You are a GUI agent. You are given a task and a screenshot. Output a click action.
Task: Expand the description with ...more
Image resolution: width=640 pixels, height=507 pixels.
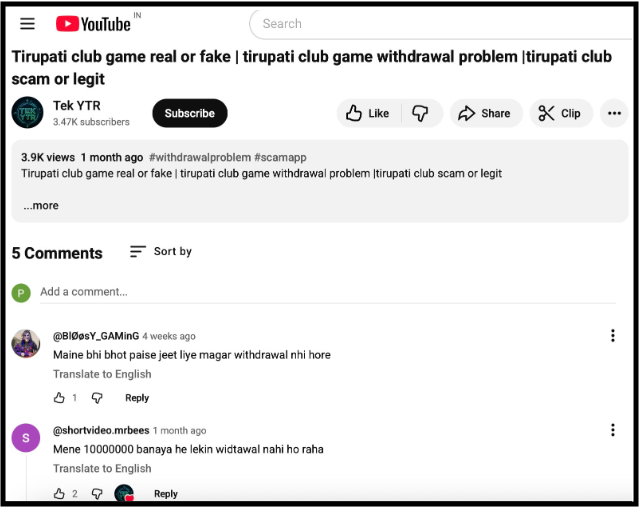click(x=41, y=205)
